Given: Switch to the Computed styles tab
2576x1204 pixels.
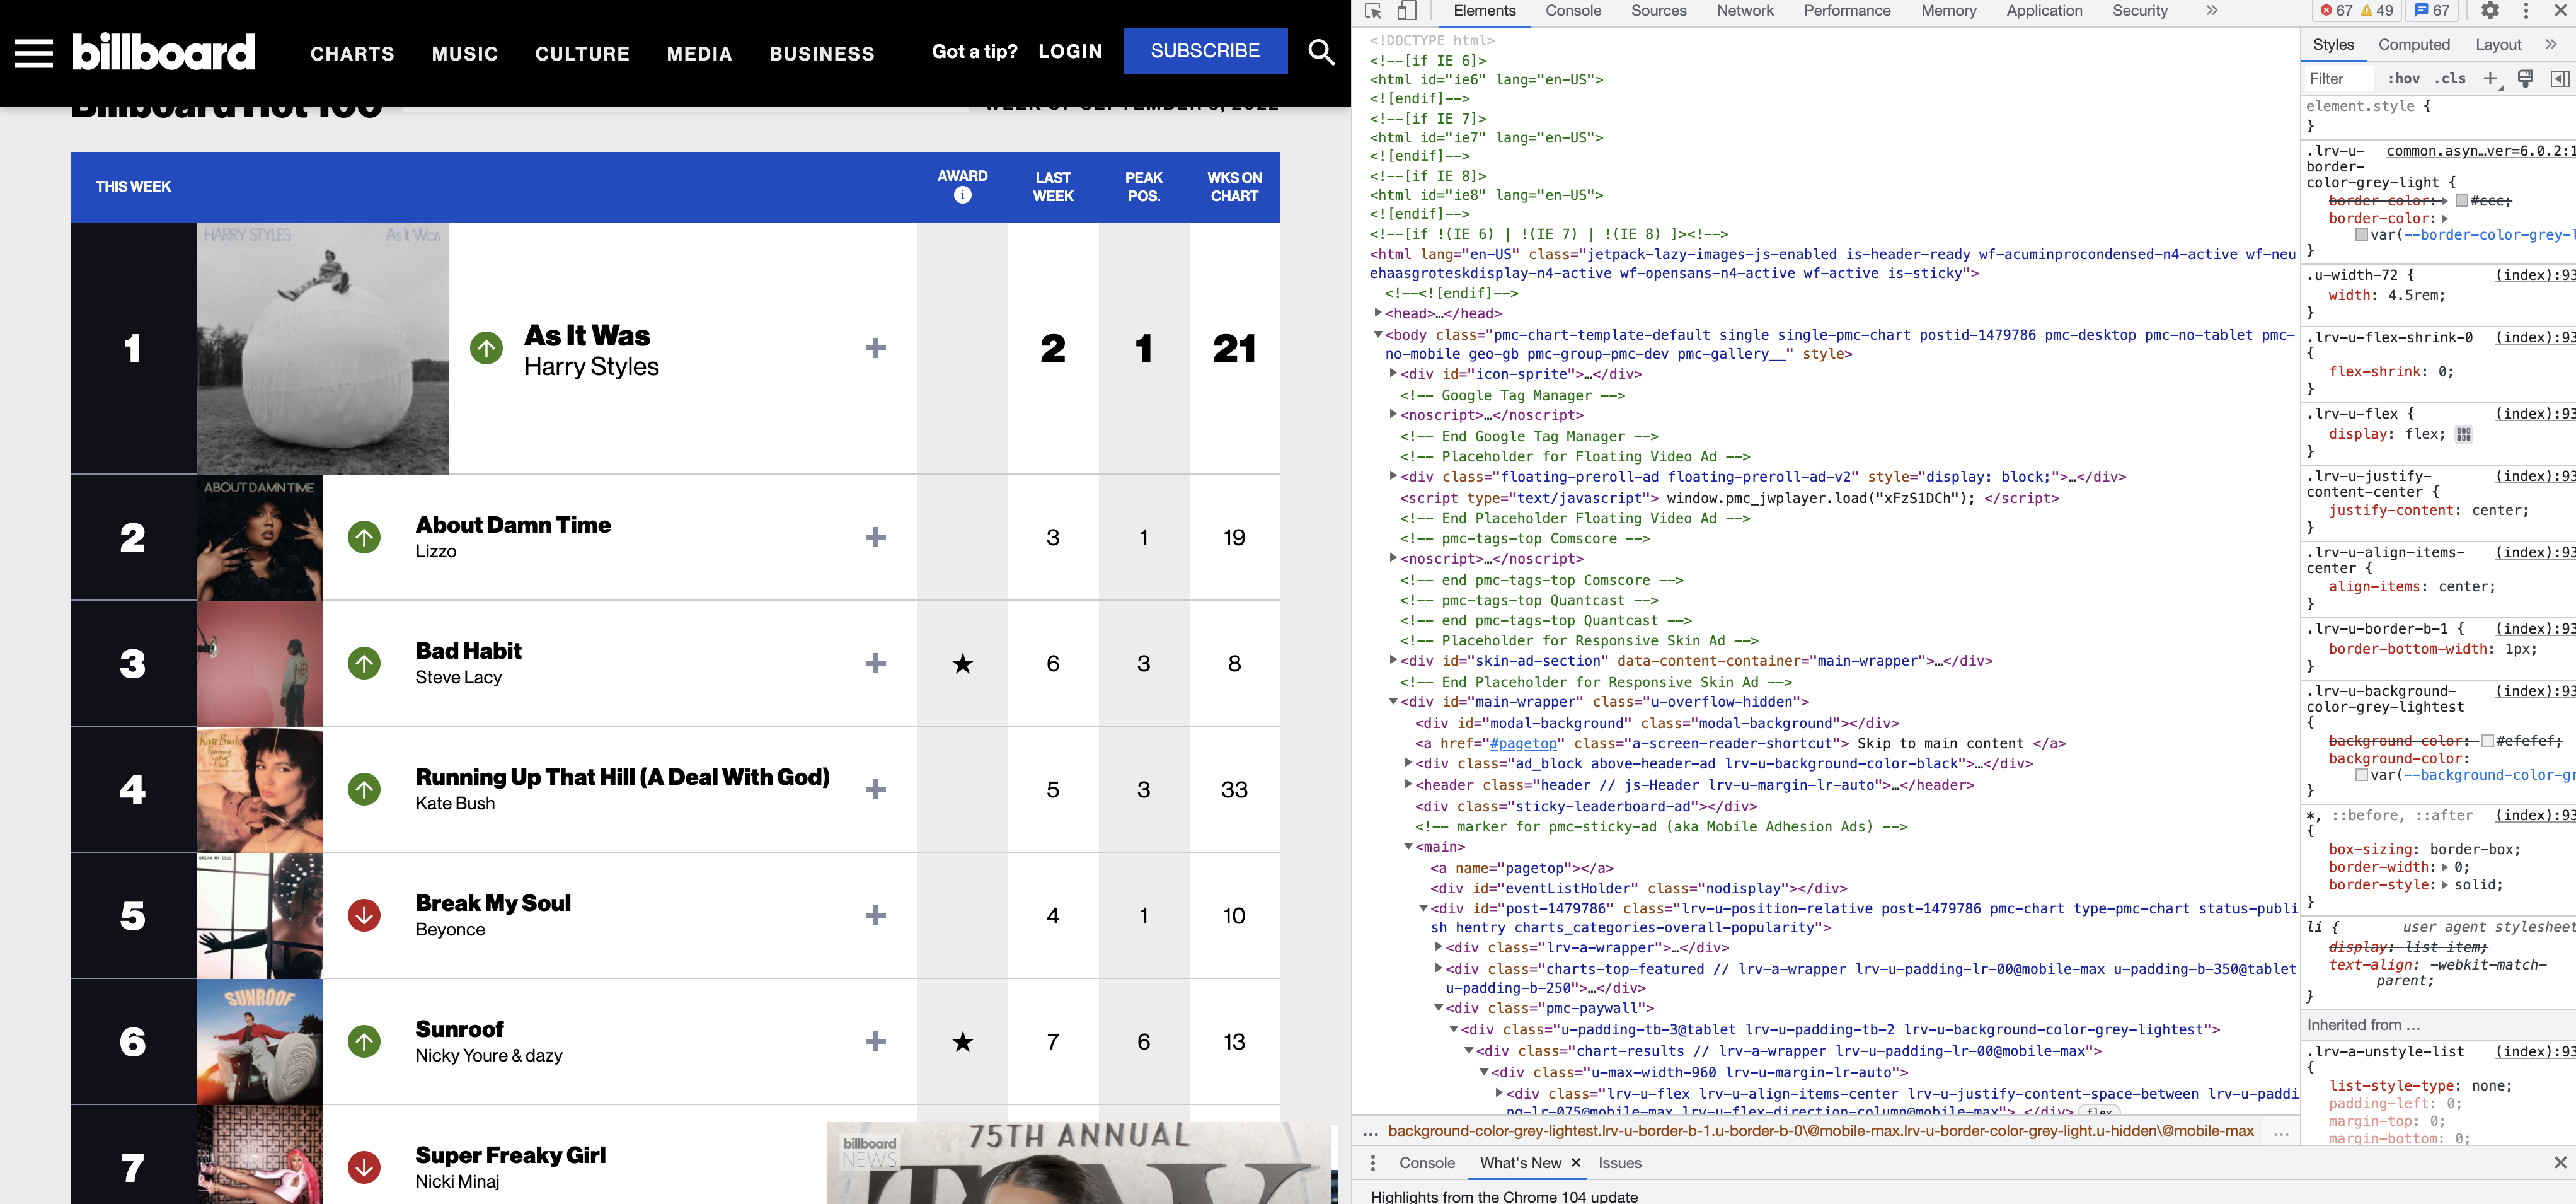Looking at the screenshot, I should [x=2413, y=45].
